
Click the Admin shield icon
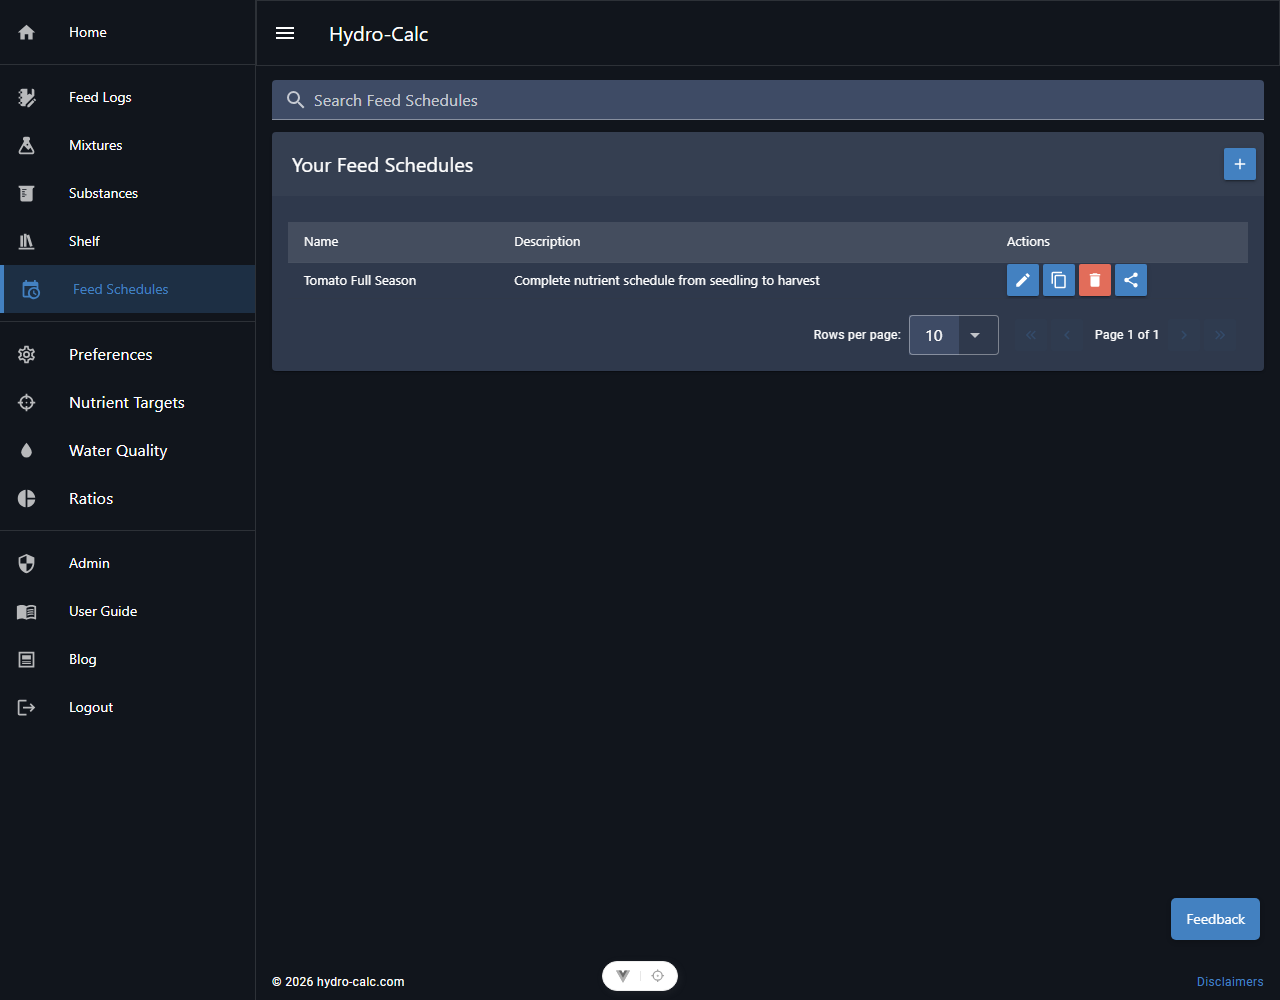point(27,563)
